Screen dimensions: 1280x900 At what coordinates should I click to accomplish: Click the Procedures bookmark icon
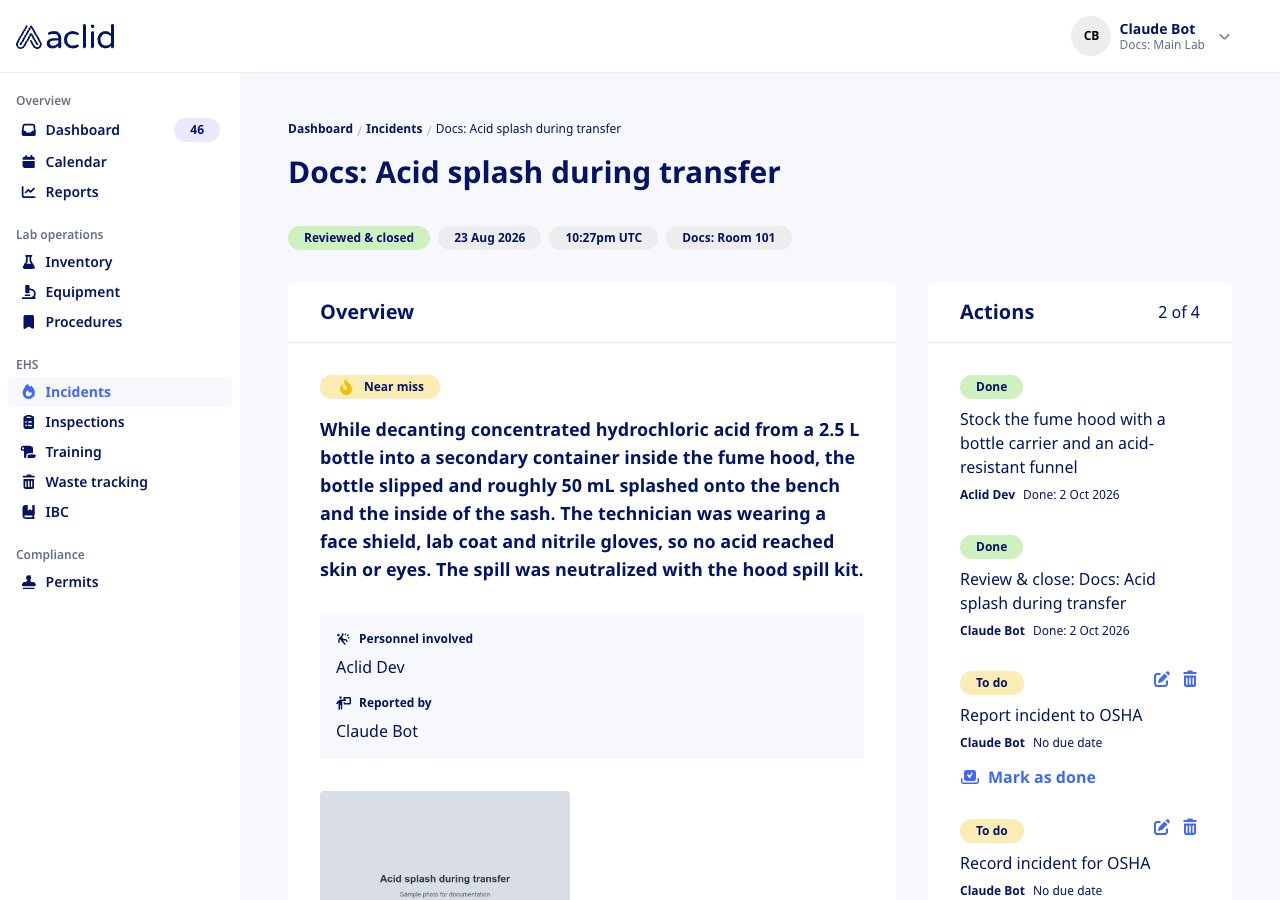tap(29, 322)
